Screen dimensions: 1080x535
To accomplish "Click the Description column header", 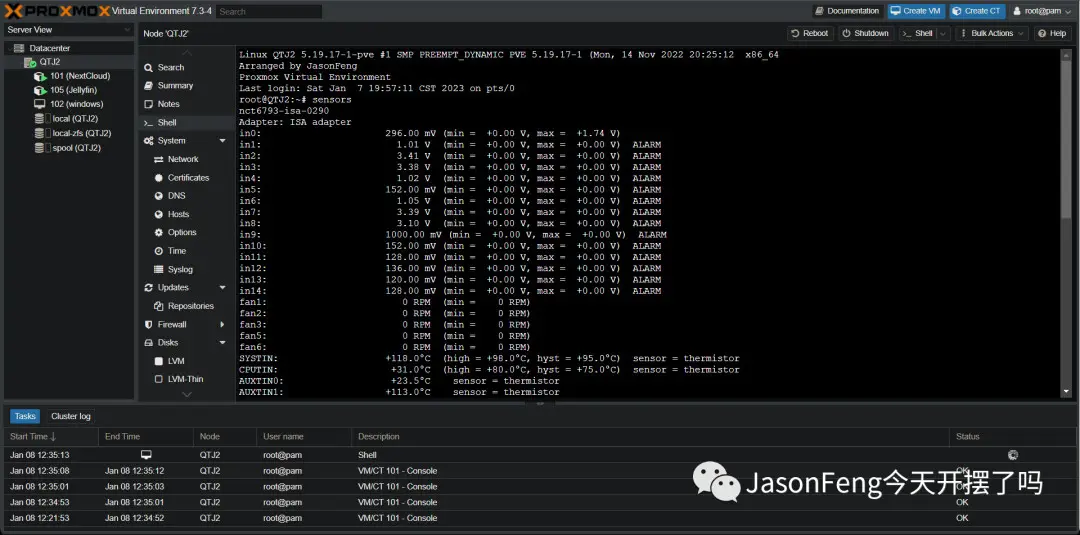I will pyautogui.click(x=651, y=437).
